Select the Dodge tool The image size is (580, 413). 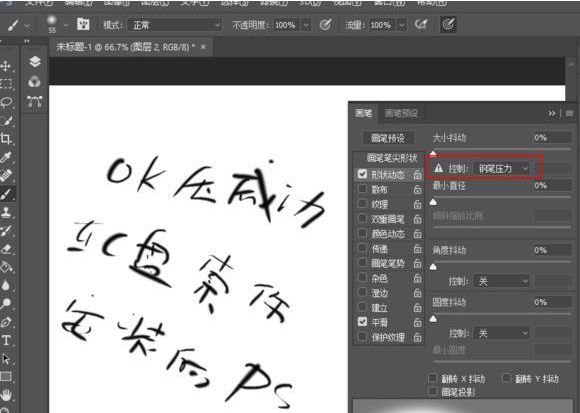pos(6,304)
